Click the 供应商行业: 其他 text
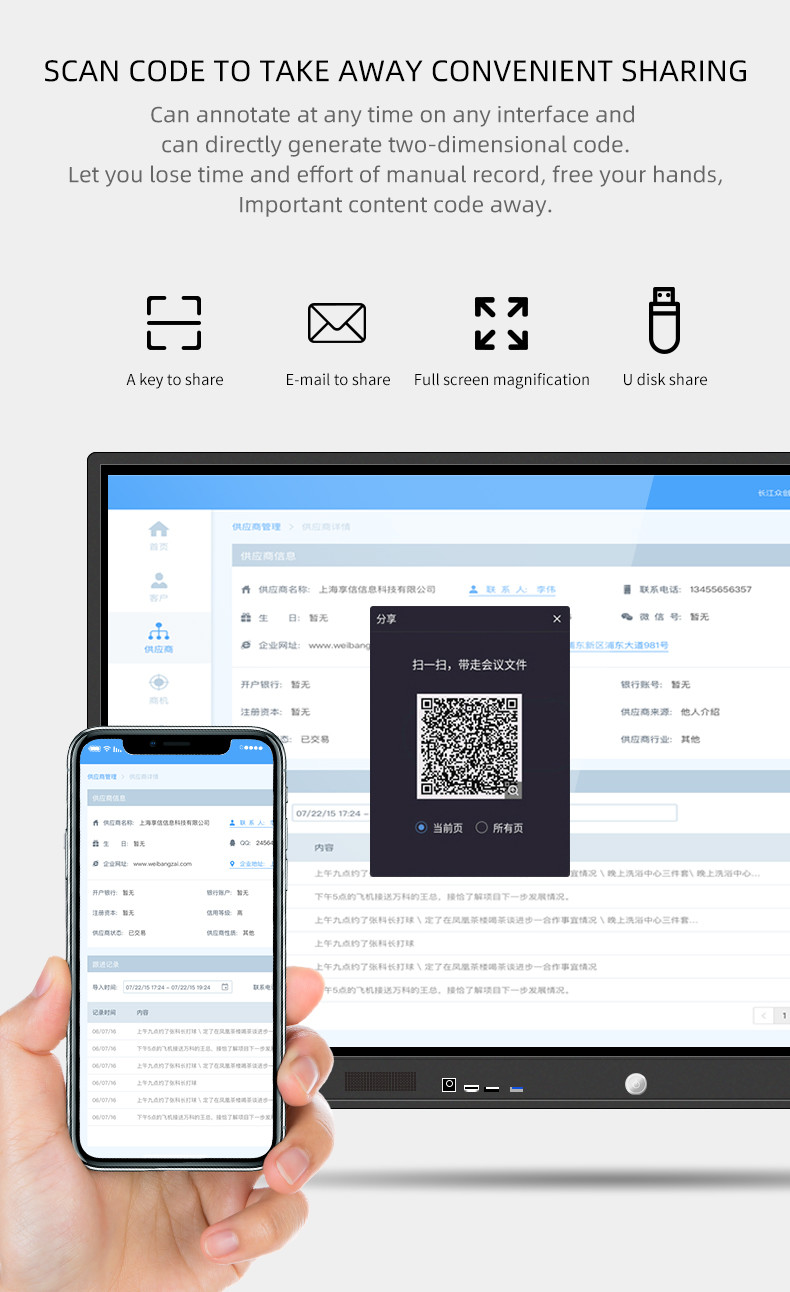Image resolution: width=790 pixels, height=1292 pixels. pyautogui.click(x=660, y=739)
